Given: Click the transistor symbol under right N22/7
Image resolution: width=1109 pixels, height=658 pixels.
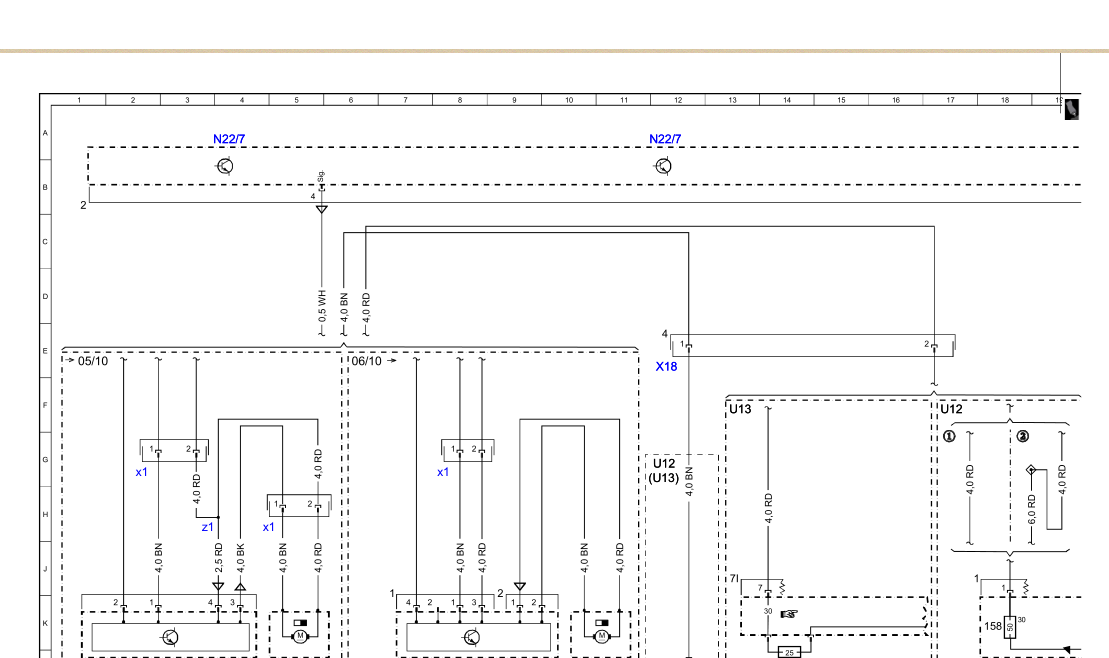Looking at the screenshot, I should pos(663,166).
